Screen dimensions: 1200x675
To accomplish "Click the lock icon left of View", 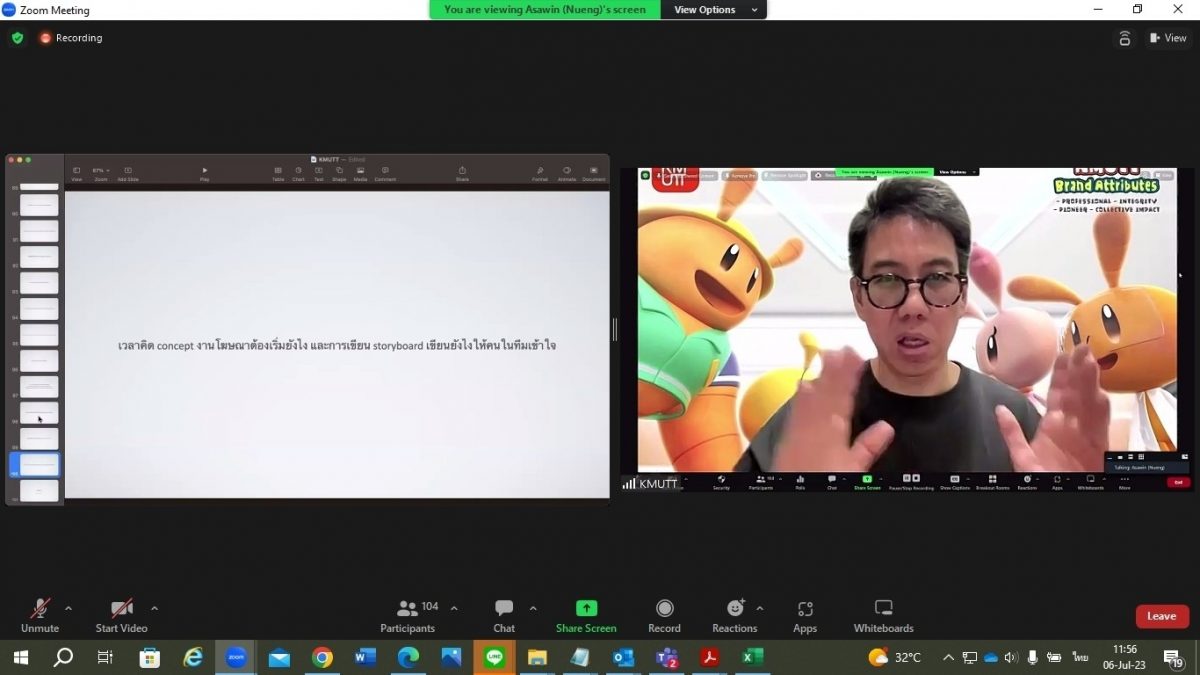I will [x=1125, y=38].
